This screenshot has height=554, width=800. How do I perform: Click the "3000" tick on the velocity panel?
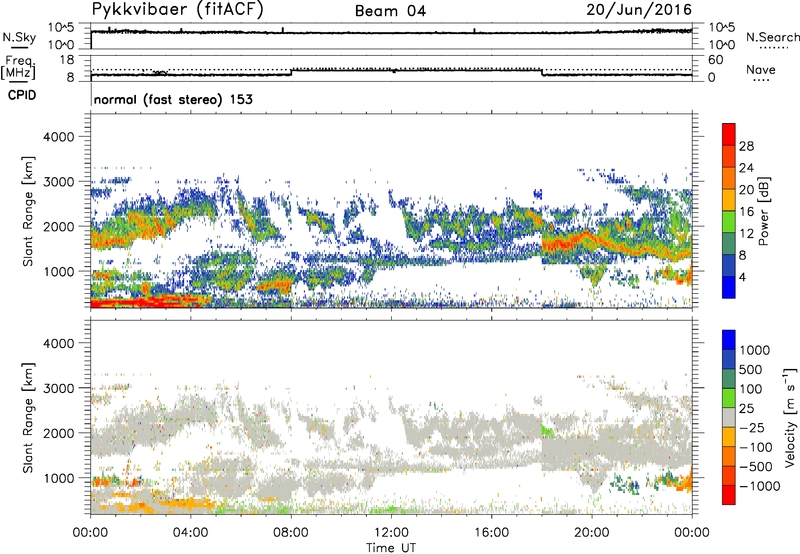pyautogui.click(x=58, y=388)
